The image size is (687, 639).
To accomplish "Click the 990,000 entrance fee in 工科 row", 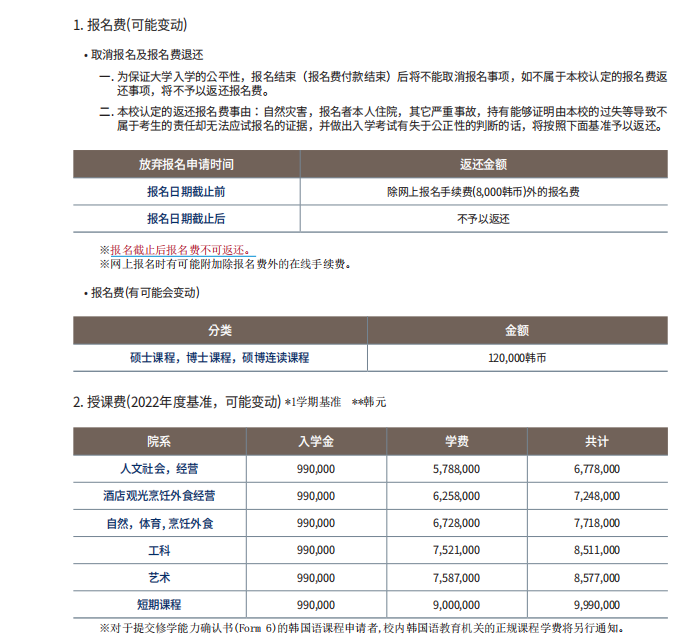I will pos(316,550).
